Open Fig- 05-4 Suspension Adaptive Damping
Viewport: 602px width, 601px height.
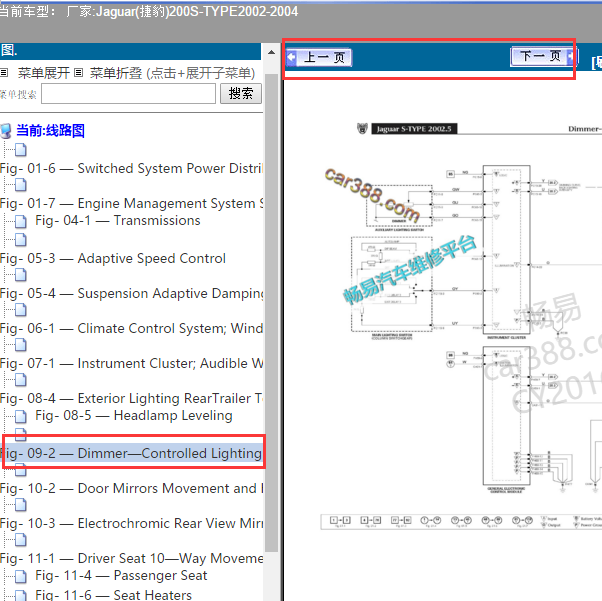point(131,293)
